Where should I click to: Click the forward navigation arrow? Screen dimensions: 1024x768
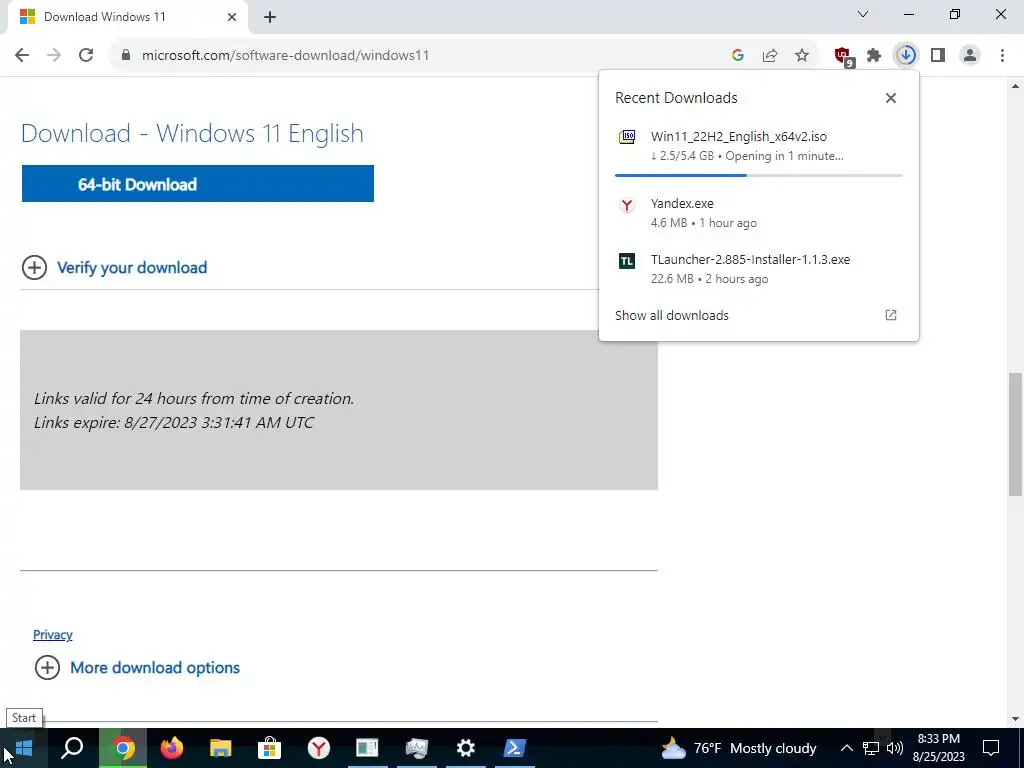click(54, 56)
